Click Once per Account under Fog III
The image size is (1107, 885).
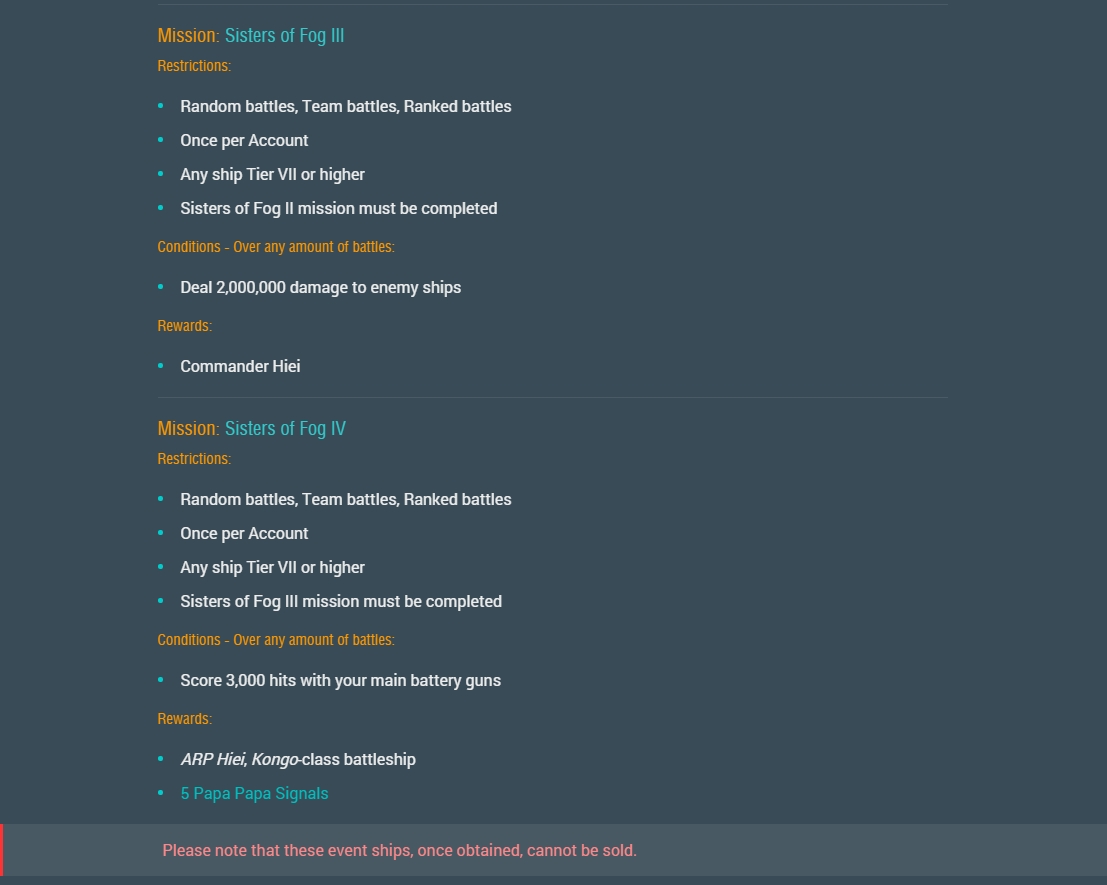(244, 140)
